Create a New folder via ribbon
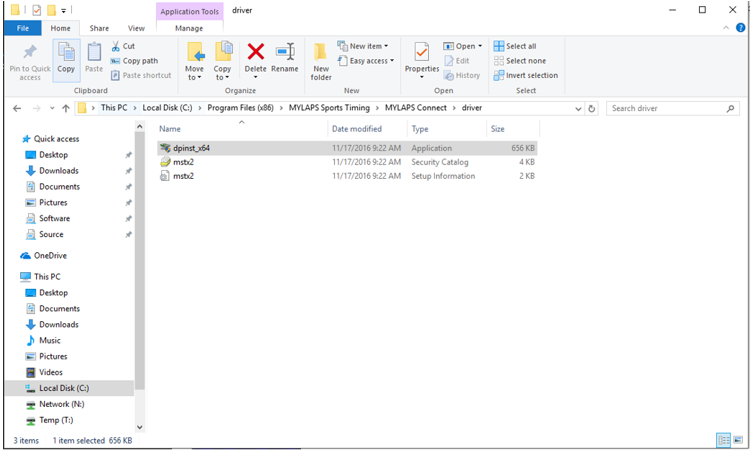 pyautogui.click(x=321, y=60)
